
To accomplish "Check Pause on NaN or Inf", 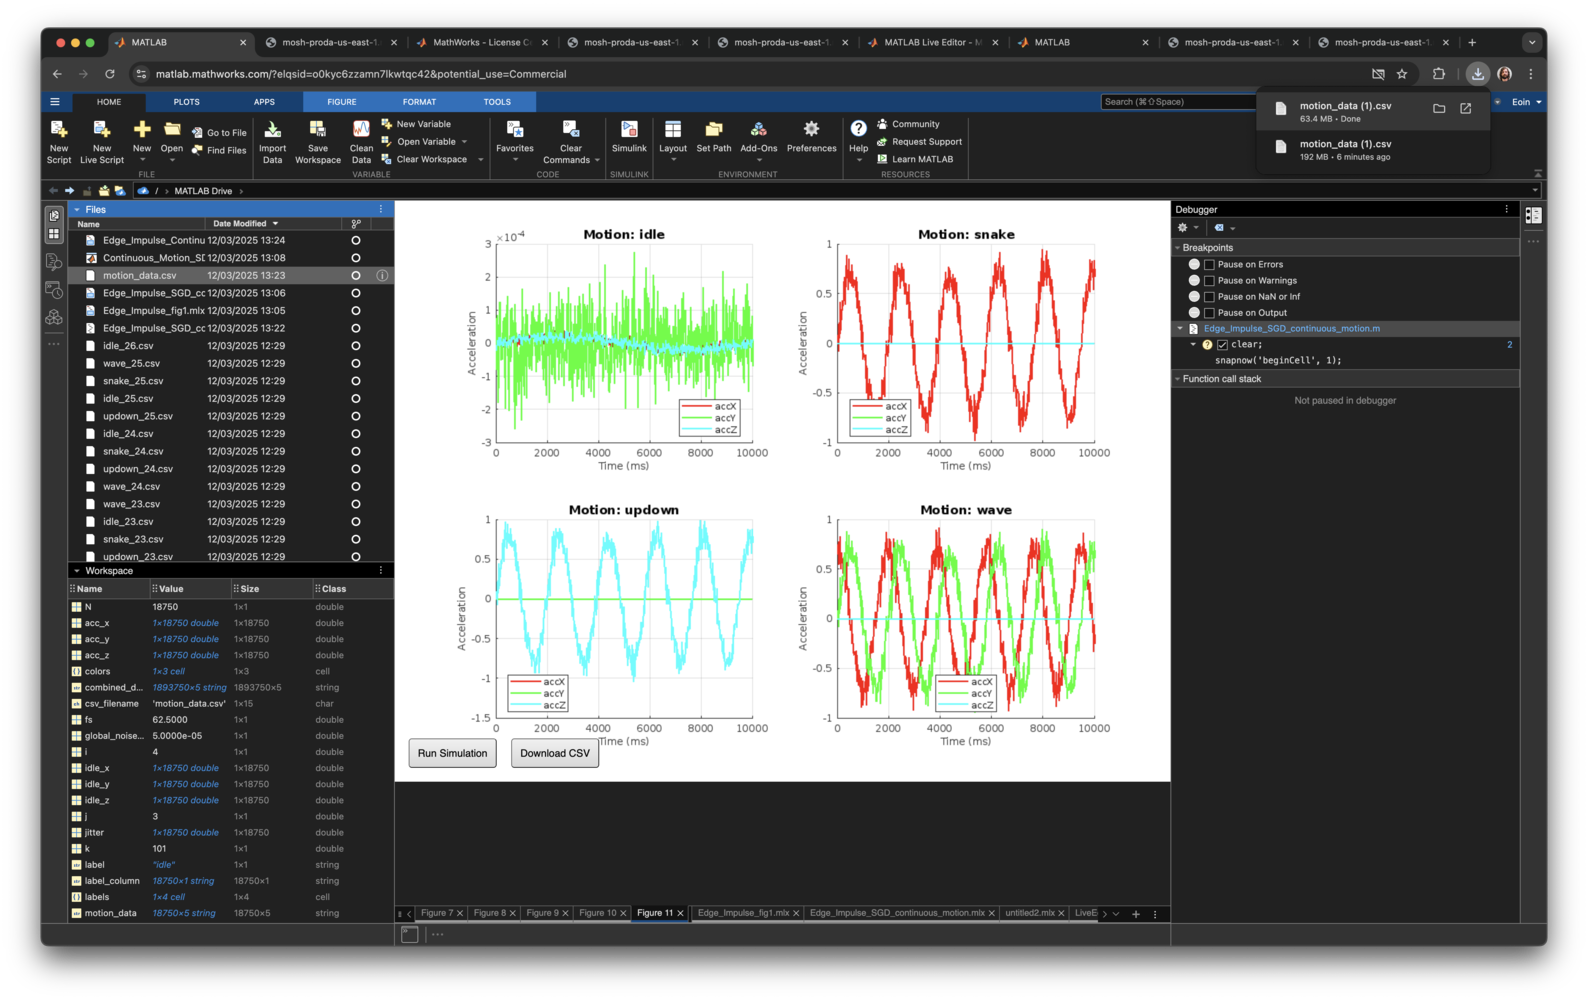I will tap(1209, 297).
